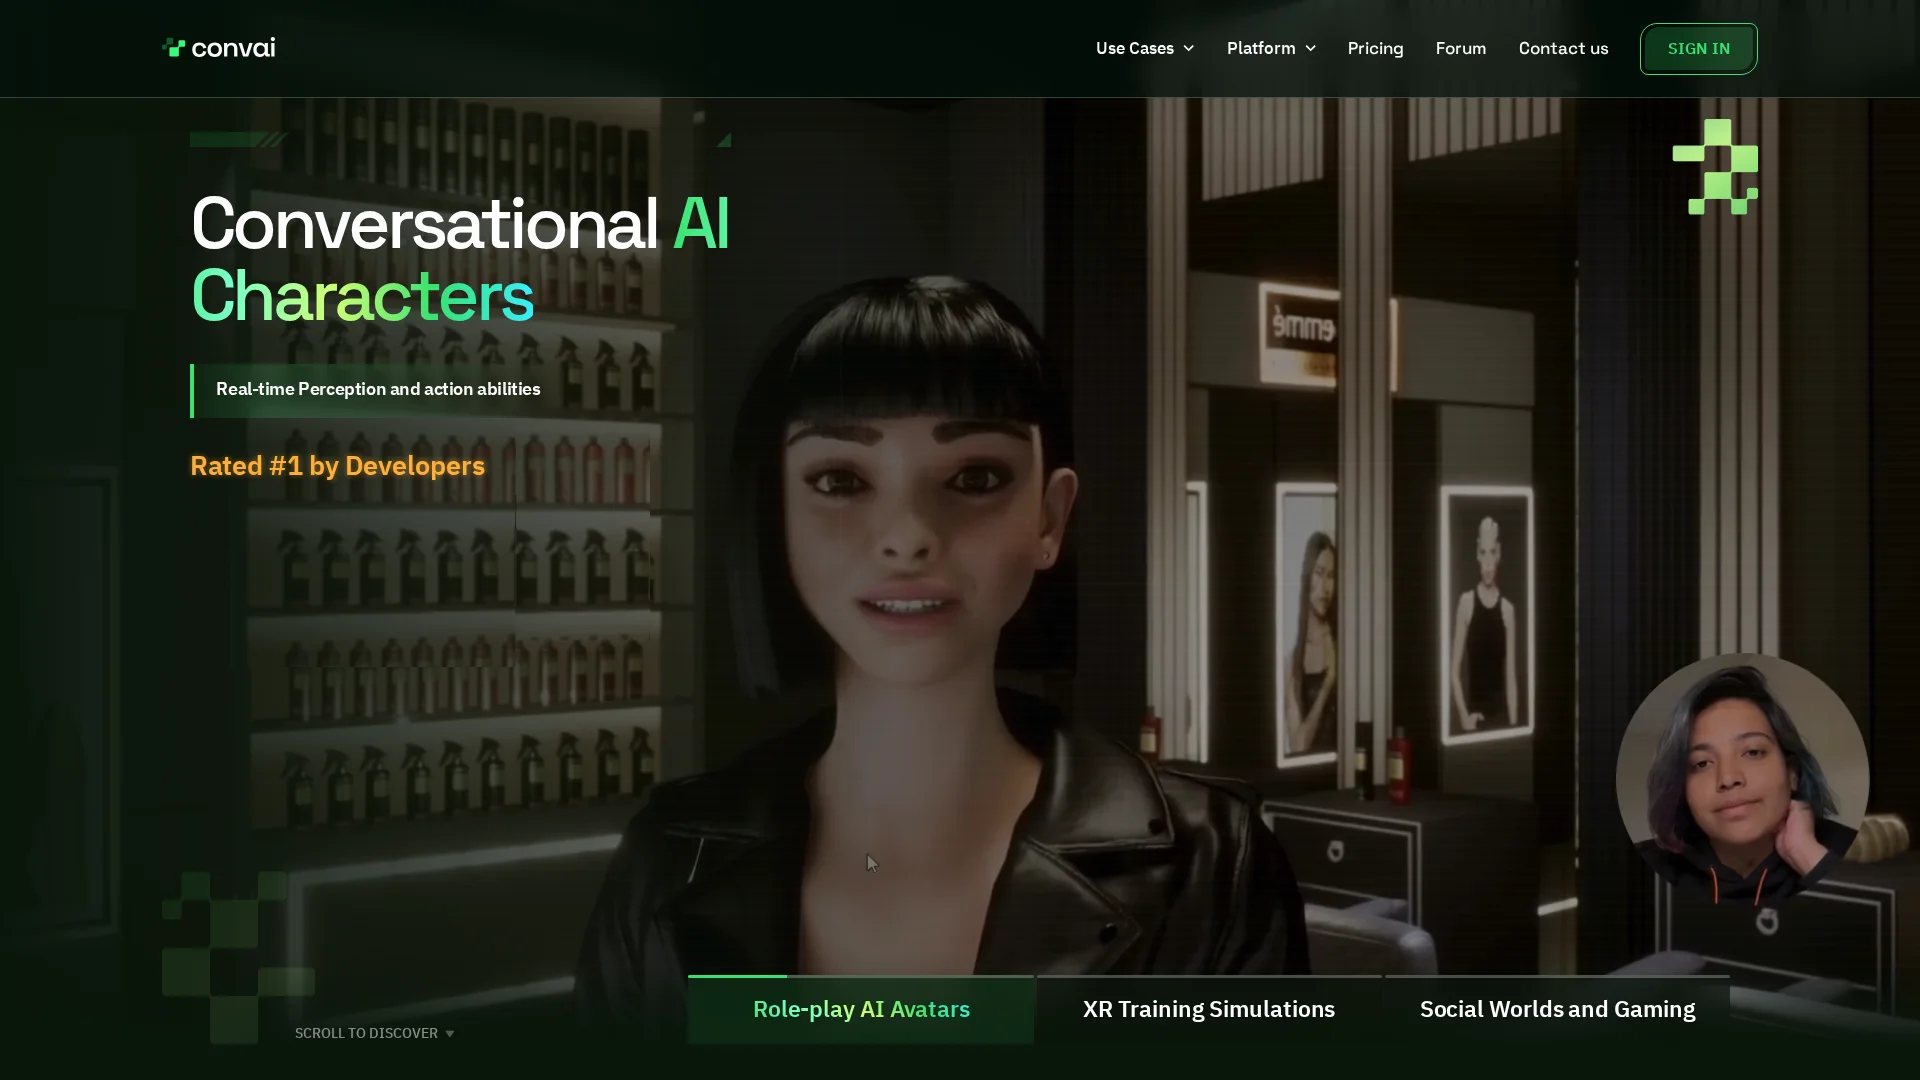Expand the Platform chevron arrow
The width and height of the screenshot is (1920, 1080).
(x=1310, y=48)
